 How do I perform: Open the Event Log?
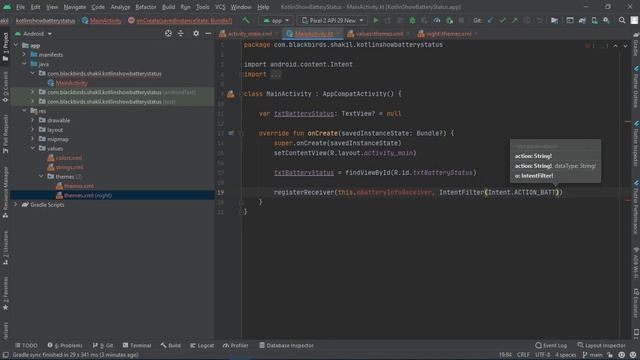tap(551, 345)
